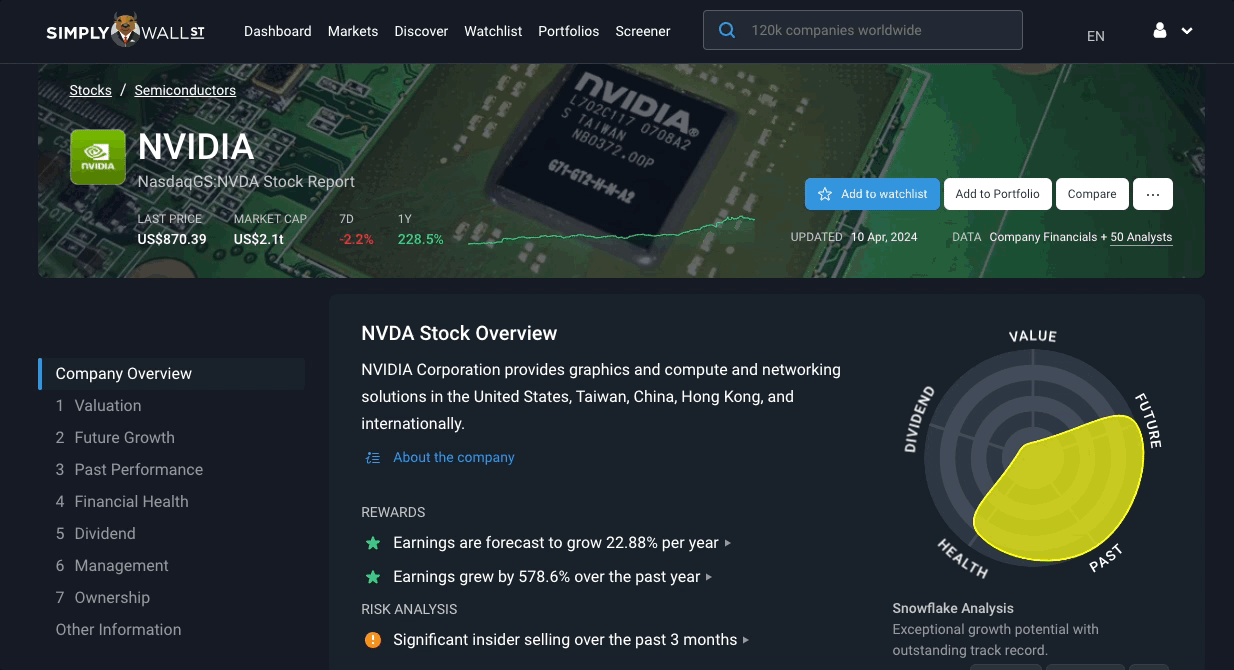Click the orange warning icon for insider selling
The width and height of the screenshot is (1234, 670).
373,640
